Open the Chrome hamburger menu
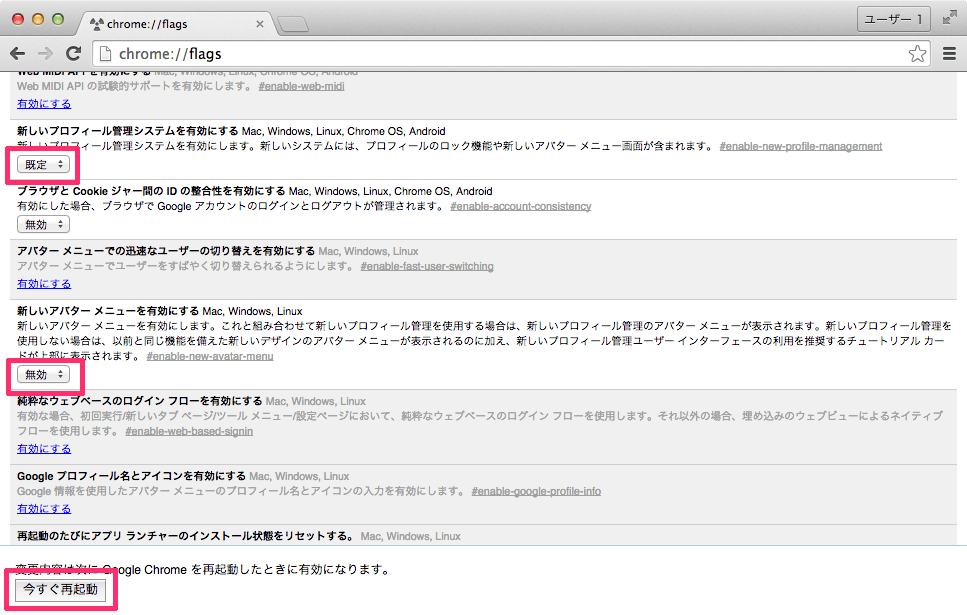This screenshot has height=615, width=967. [950, 54]
